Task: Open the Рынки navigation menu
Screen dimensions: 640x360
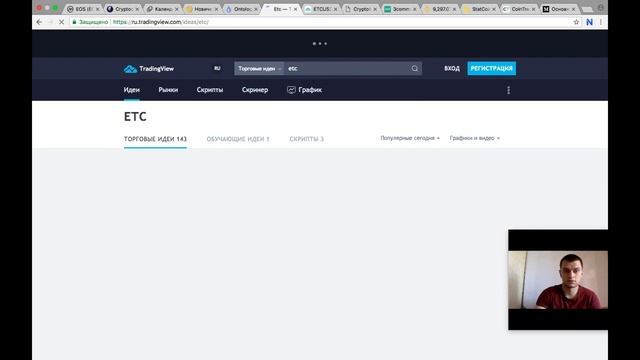Action: 168,90
